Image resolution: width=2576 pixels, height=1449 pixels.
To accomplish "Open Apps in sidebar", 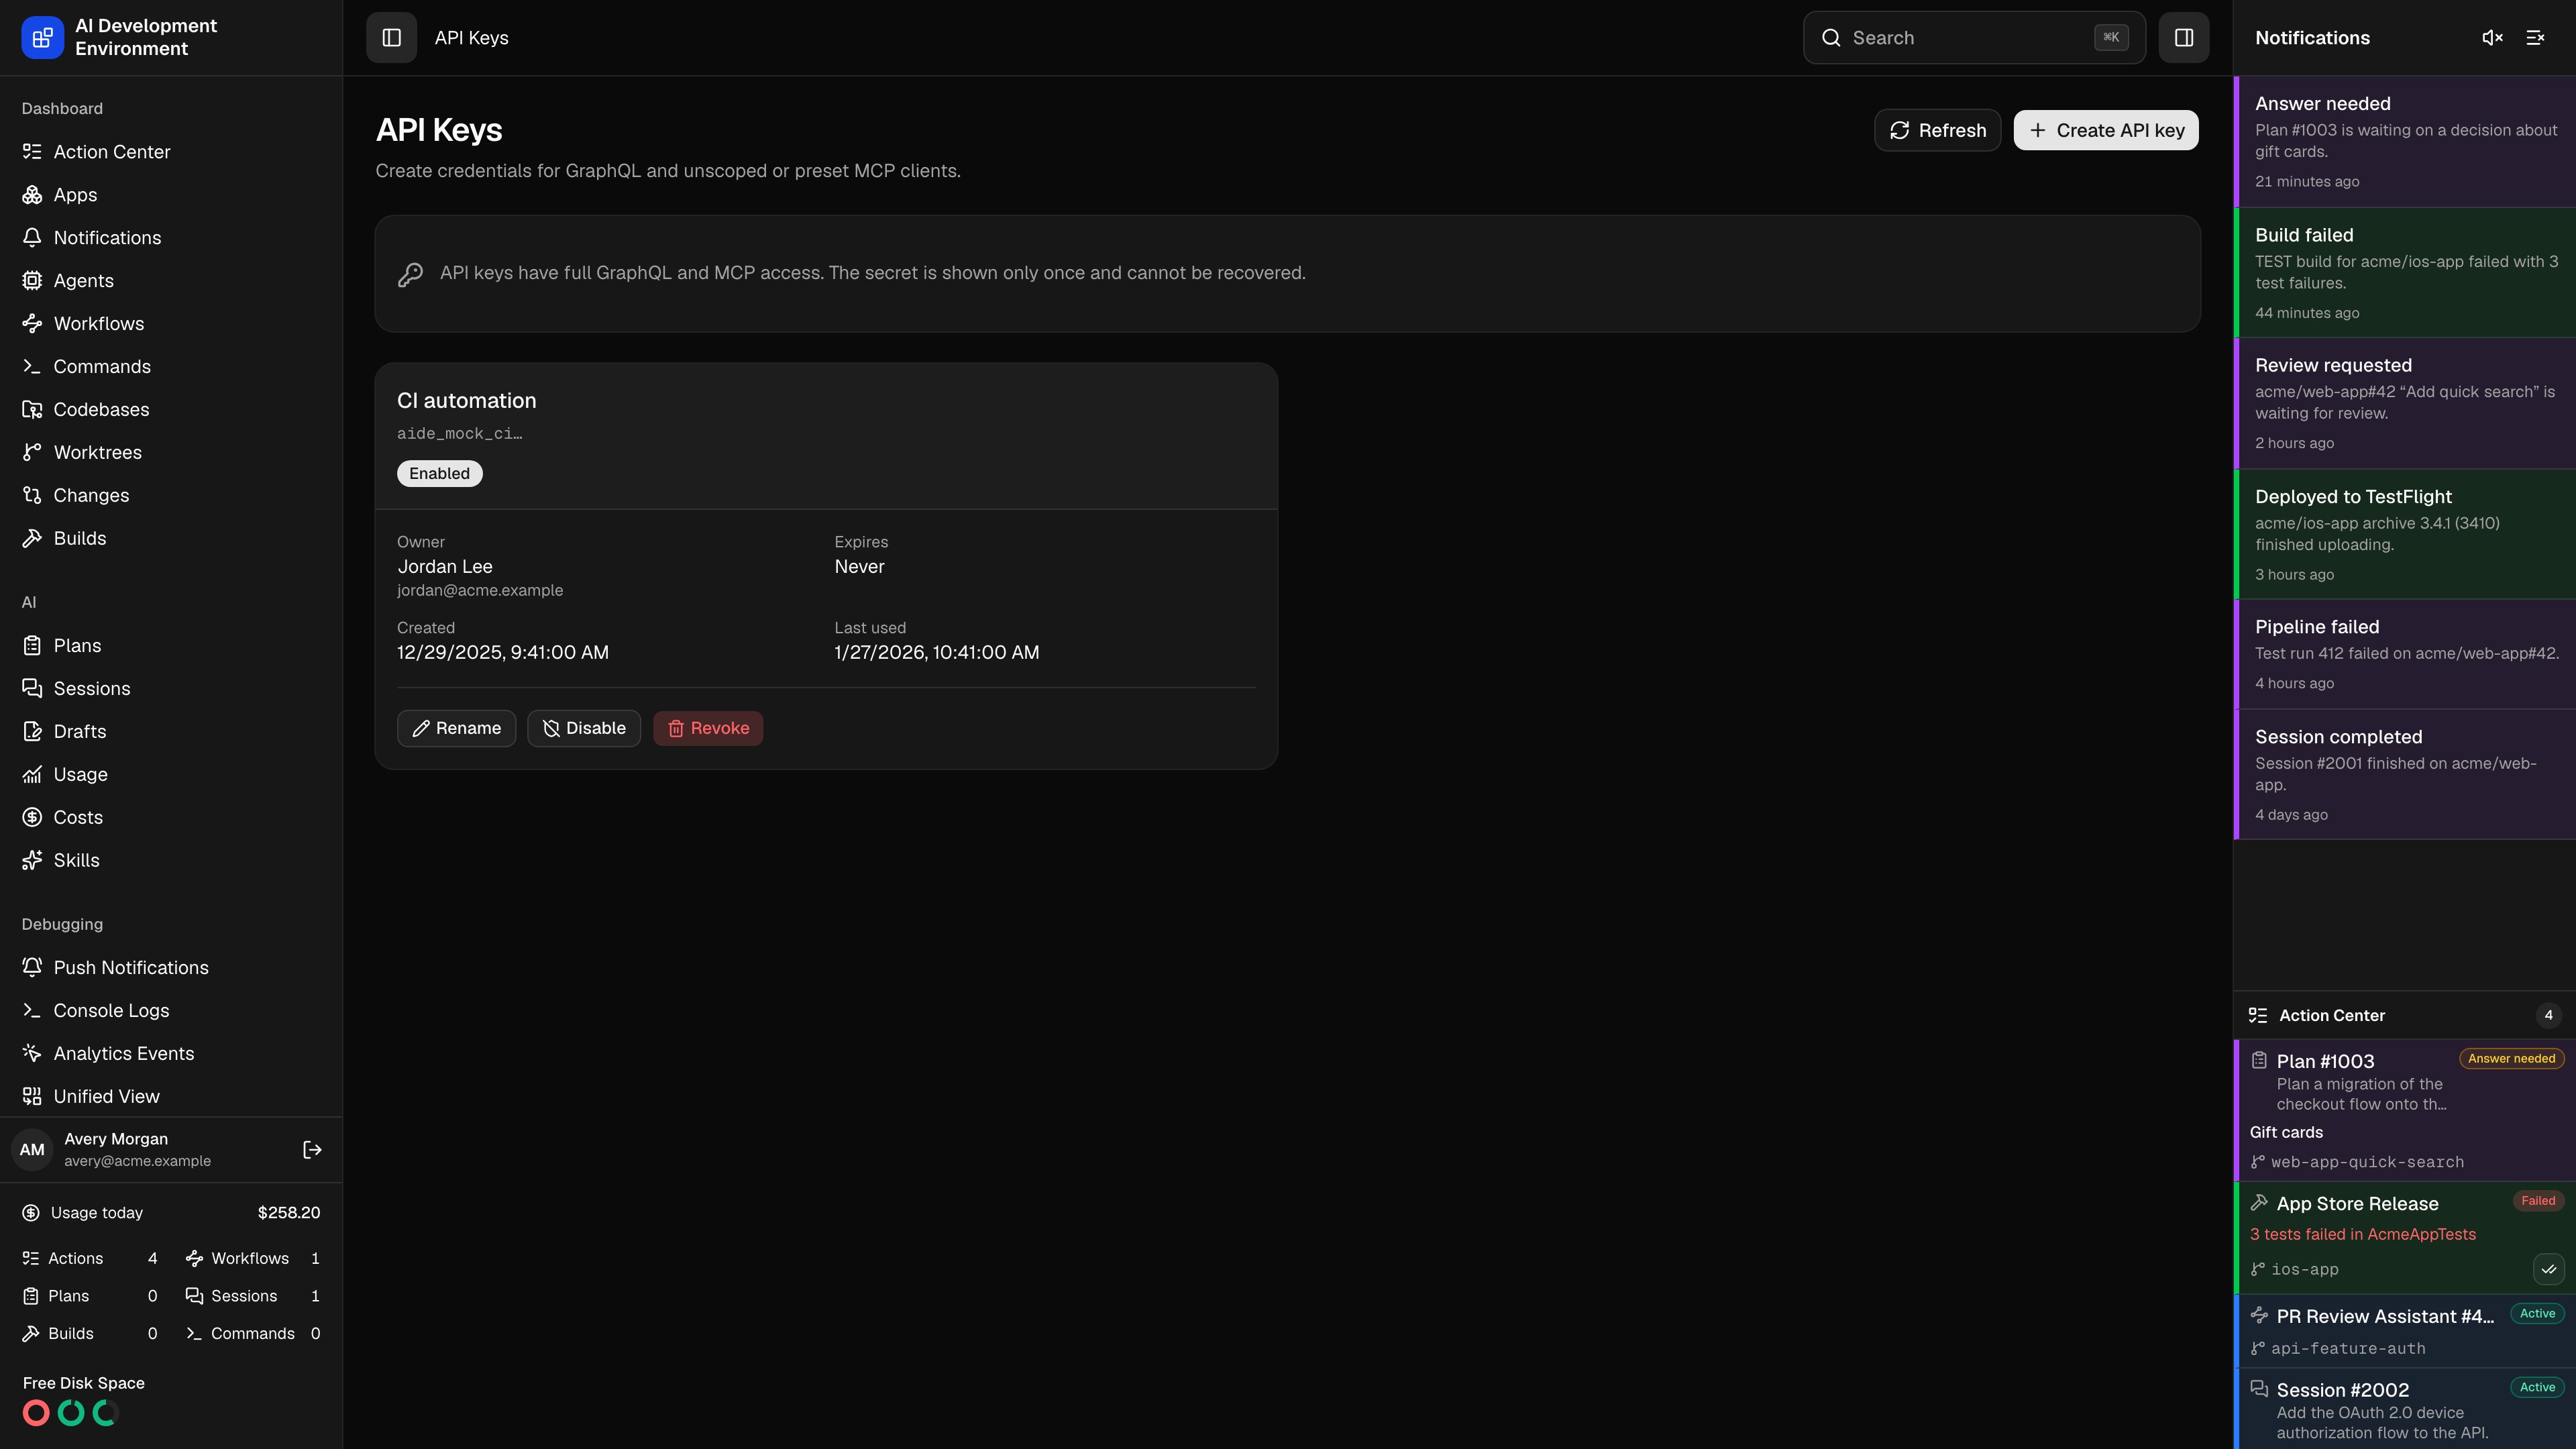I will [171, 195].
